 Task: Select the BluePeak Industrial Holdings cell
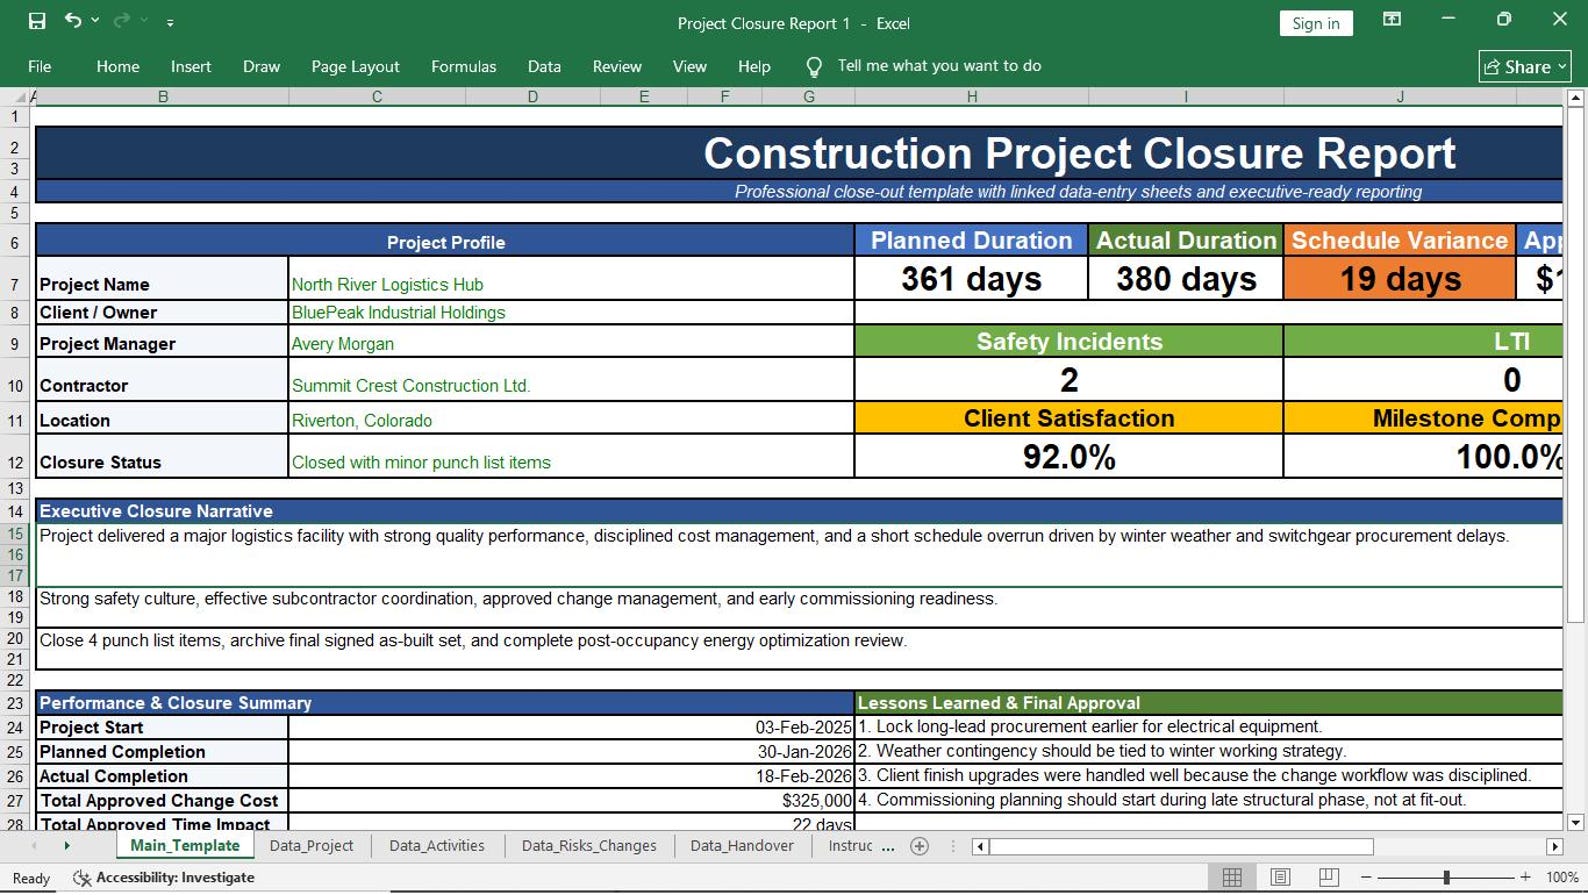coord(571,312)
